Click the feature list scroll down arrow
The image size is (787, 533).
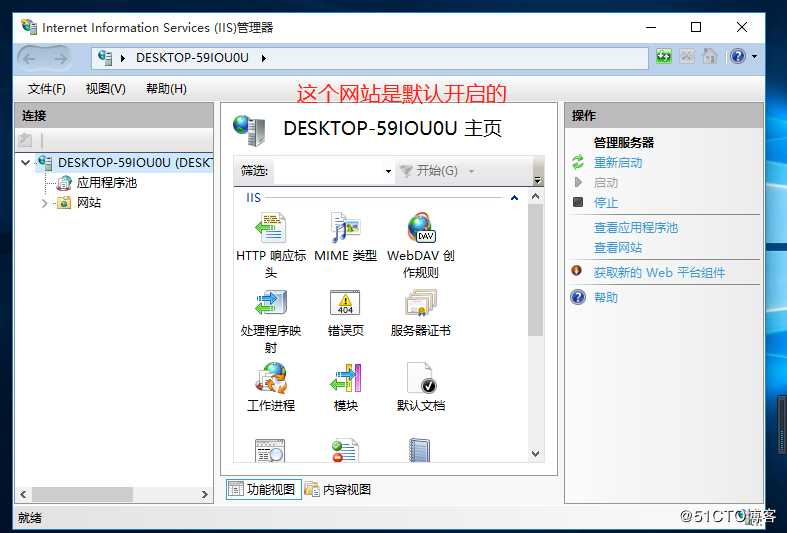[x=536, y=454]
